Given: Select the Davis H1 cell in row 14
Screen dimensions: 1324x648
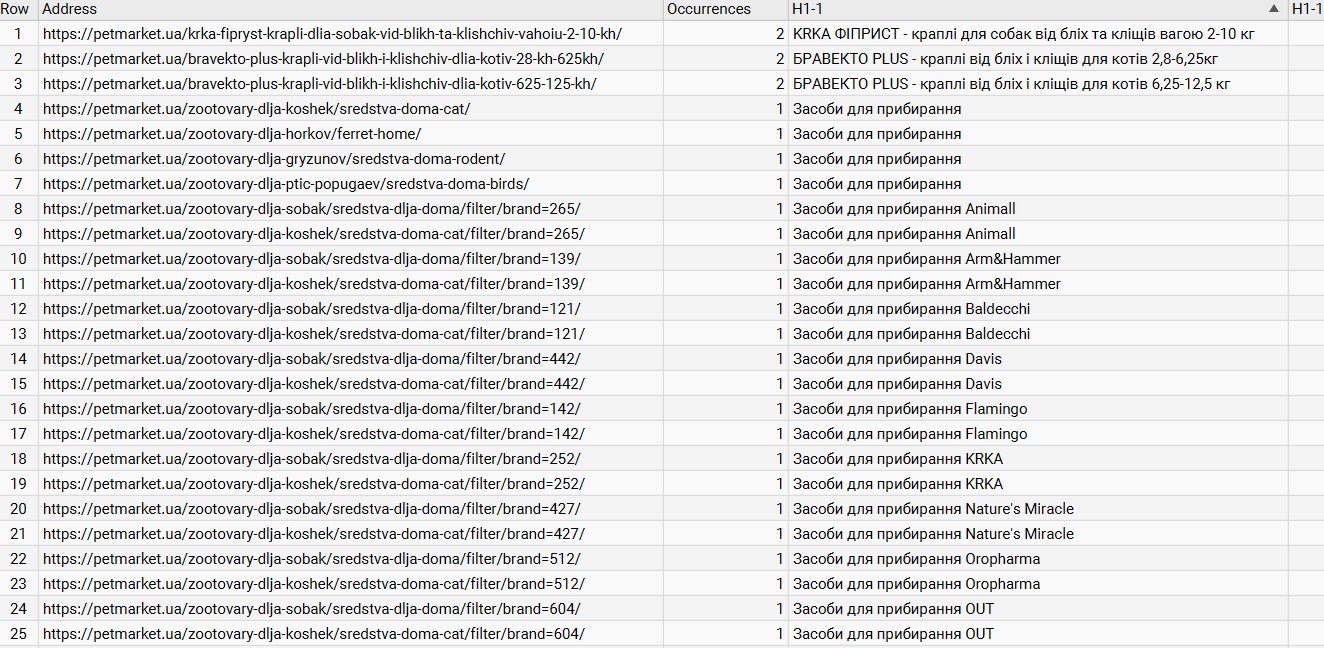Looking at the screenshot, I should [1038, 358].
